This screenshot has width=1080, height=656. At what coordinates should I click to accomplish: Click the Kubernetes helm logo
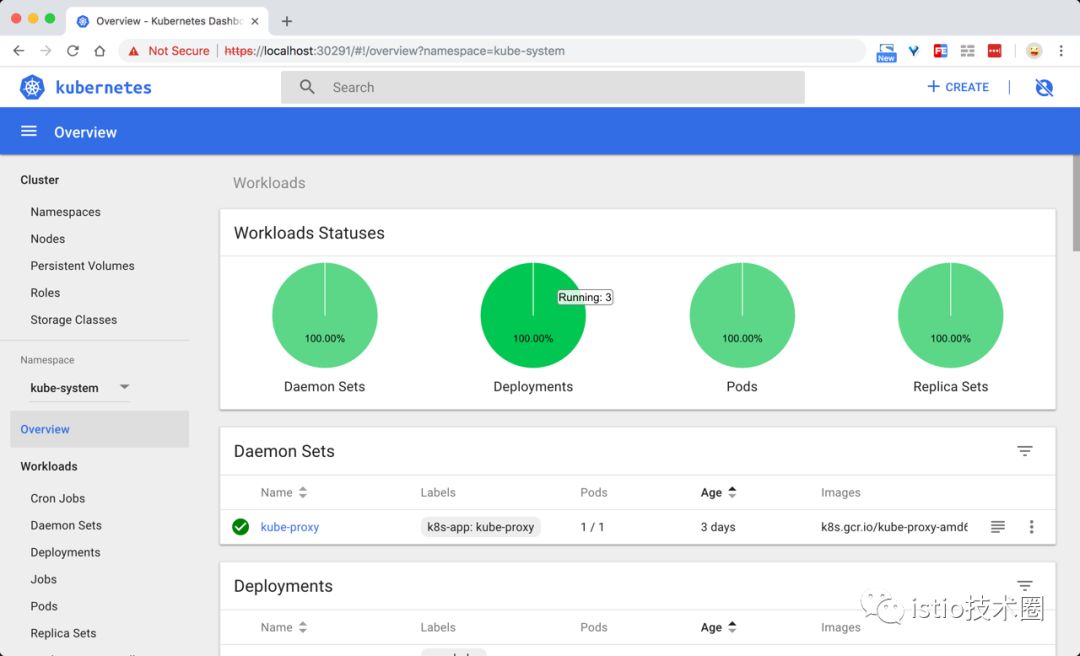(x=32, y=88)
